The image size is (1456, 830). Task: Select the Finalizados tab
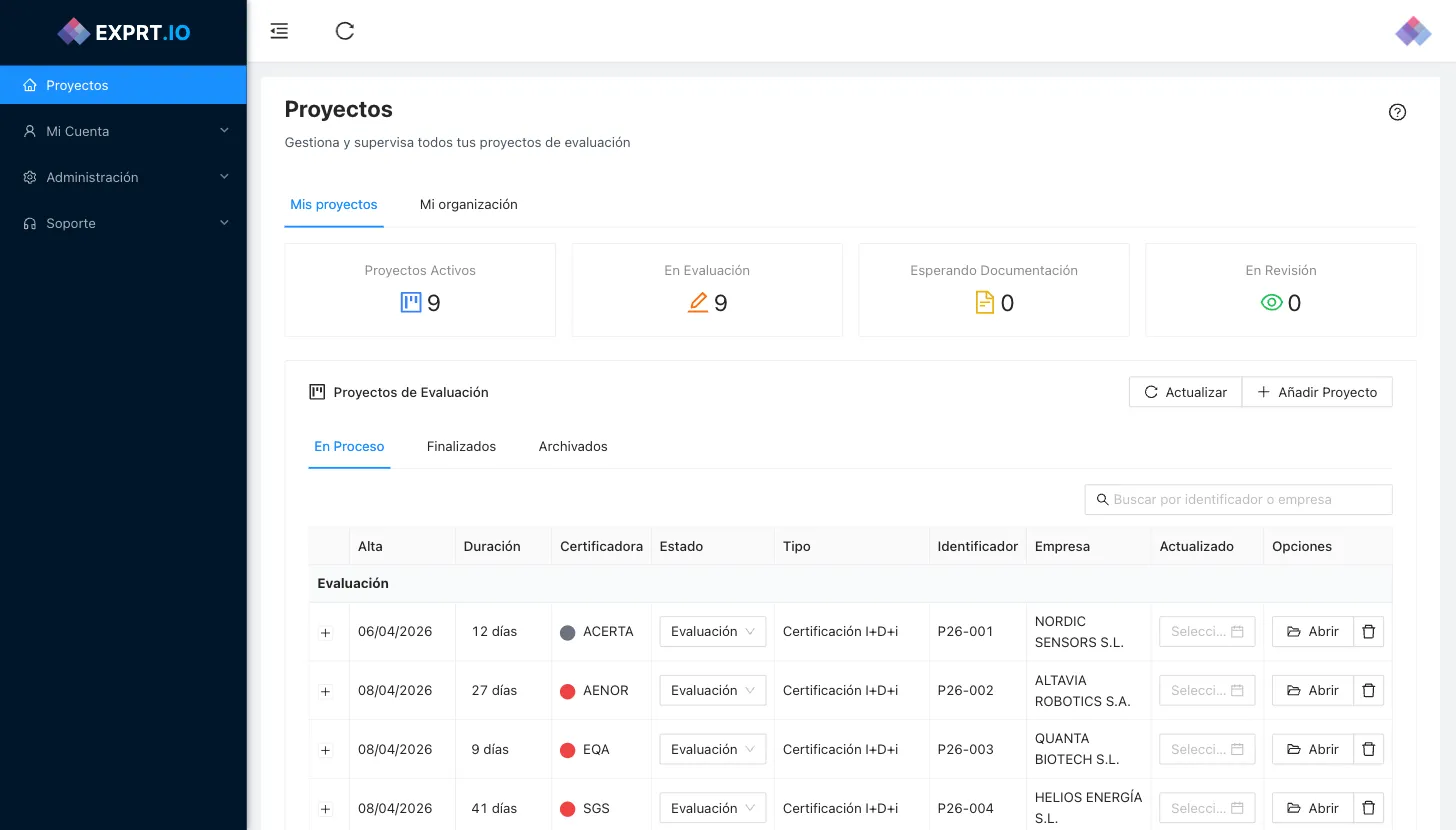(x=461, y=446)
